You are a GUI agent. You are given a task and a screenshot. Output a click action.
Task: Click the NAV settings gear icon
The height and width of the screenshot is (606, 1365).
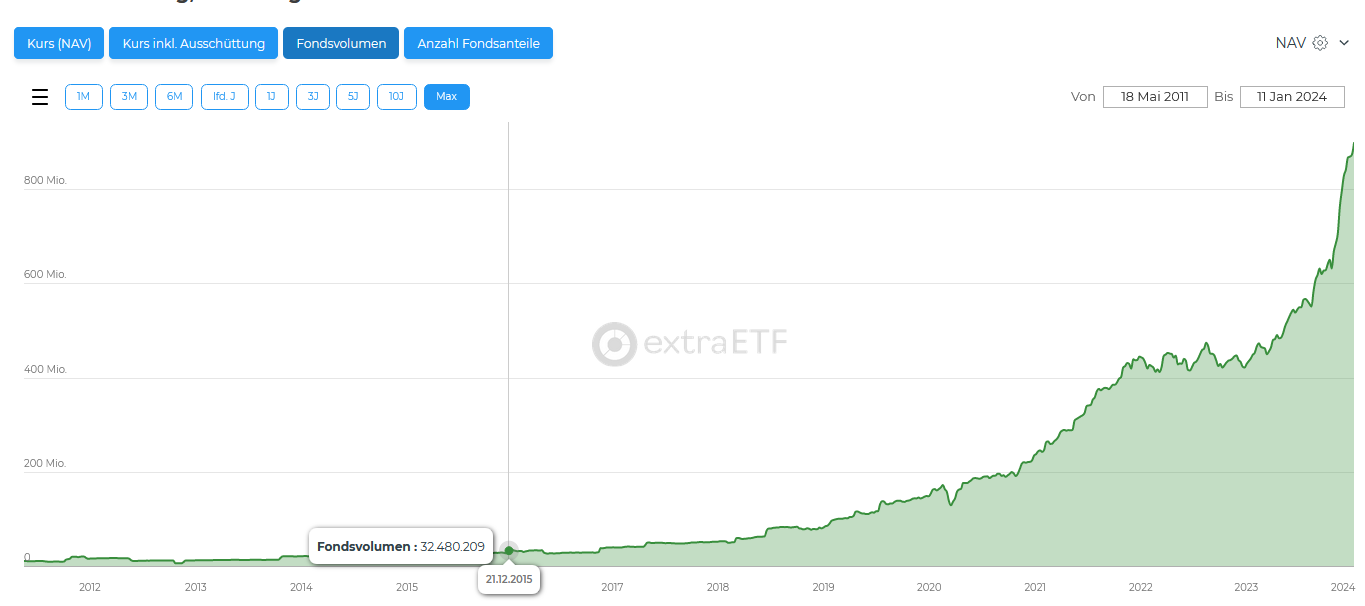coord(1320,43)
